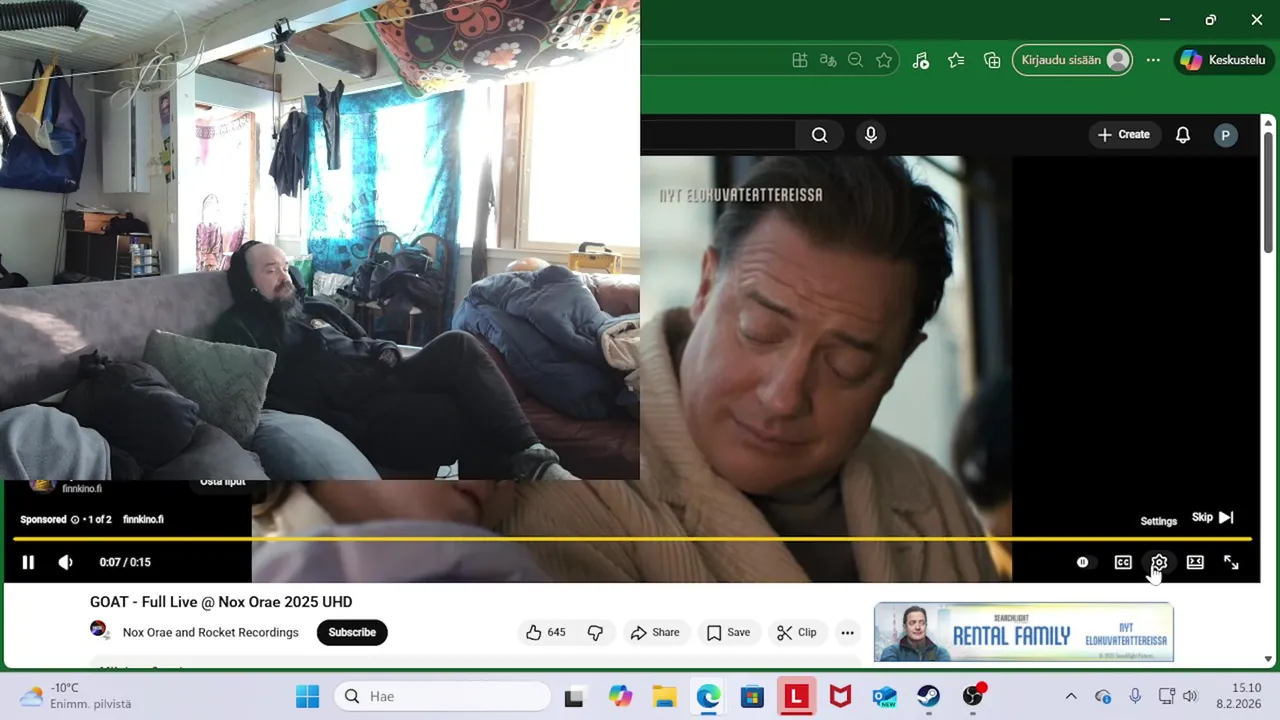Enter fullscreen mode in video player
Viewport: 1280px width, 720px height.
tap(1231, 563)
